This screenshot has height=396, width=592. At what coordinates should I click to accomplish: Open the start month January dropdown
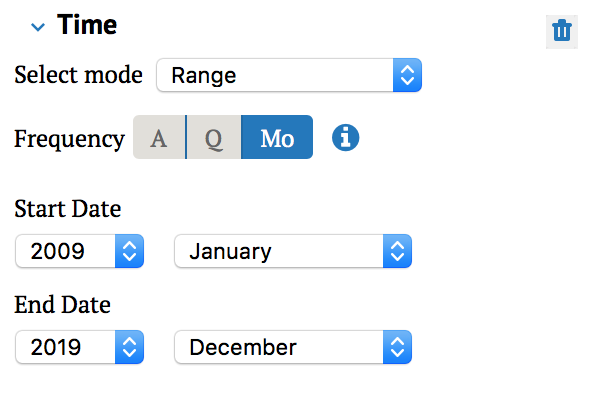pos(293,251)
